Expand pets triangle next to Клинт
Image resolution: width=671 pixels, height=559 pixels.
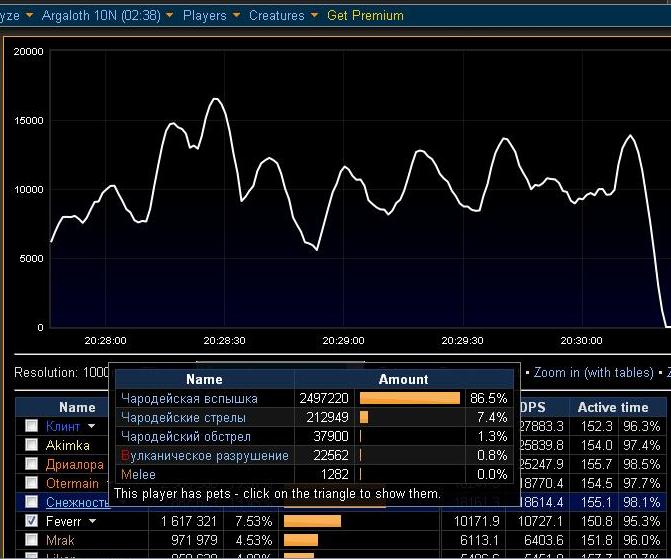(x=91, y=426)
